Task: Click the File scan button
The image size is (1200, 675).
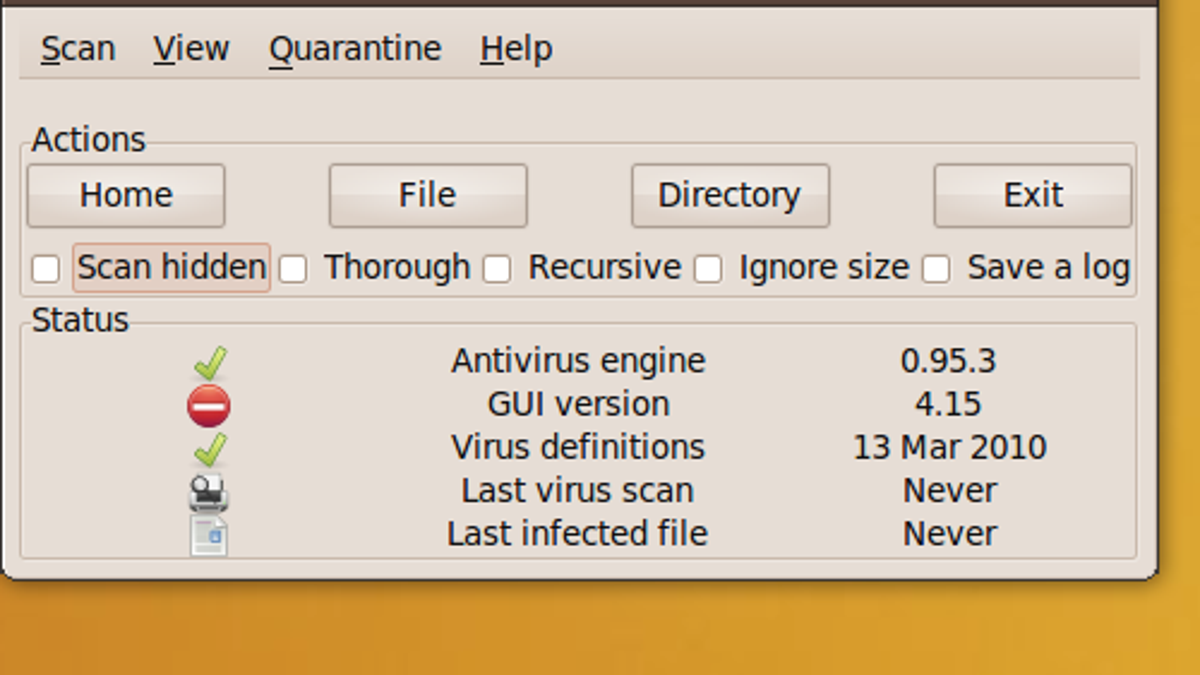Action: click(x=428, y=195)
